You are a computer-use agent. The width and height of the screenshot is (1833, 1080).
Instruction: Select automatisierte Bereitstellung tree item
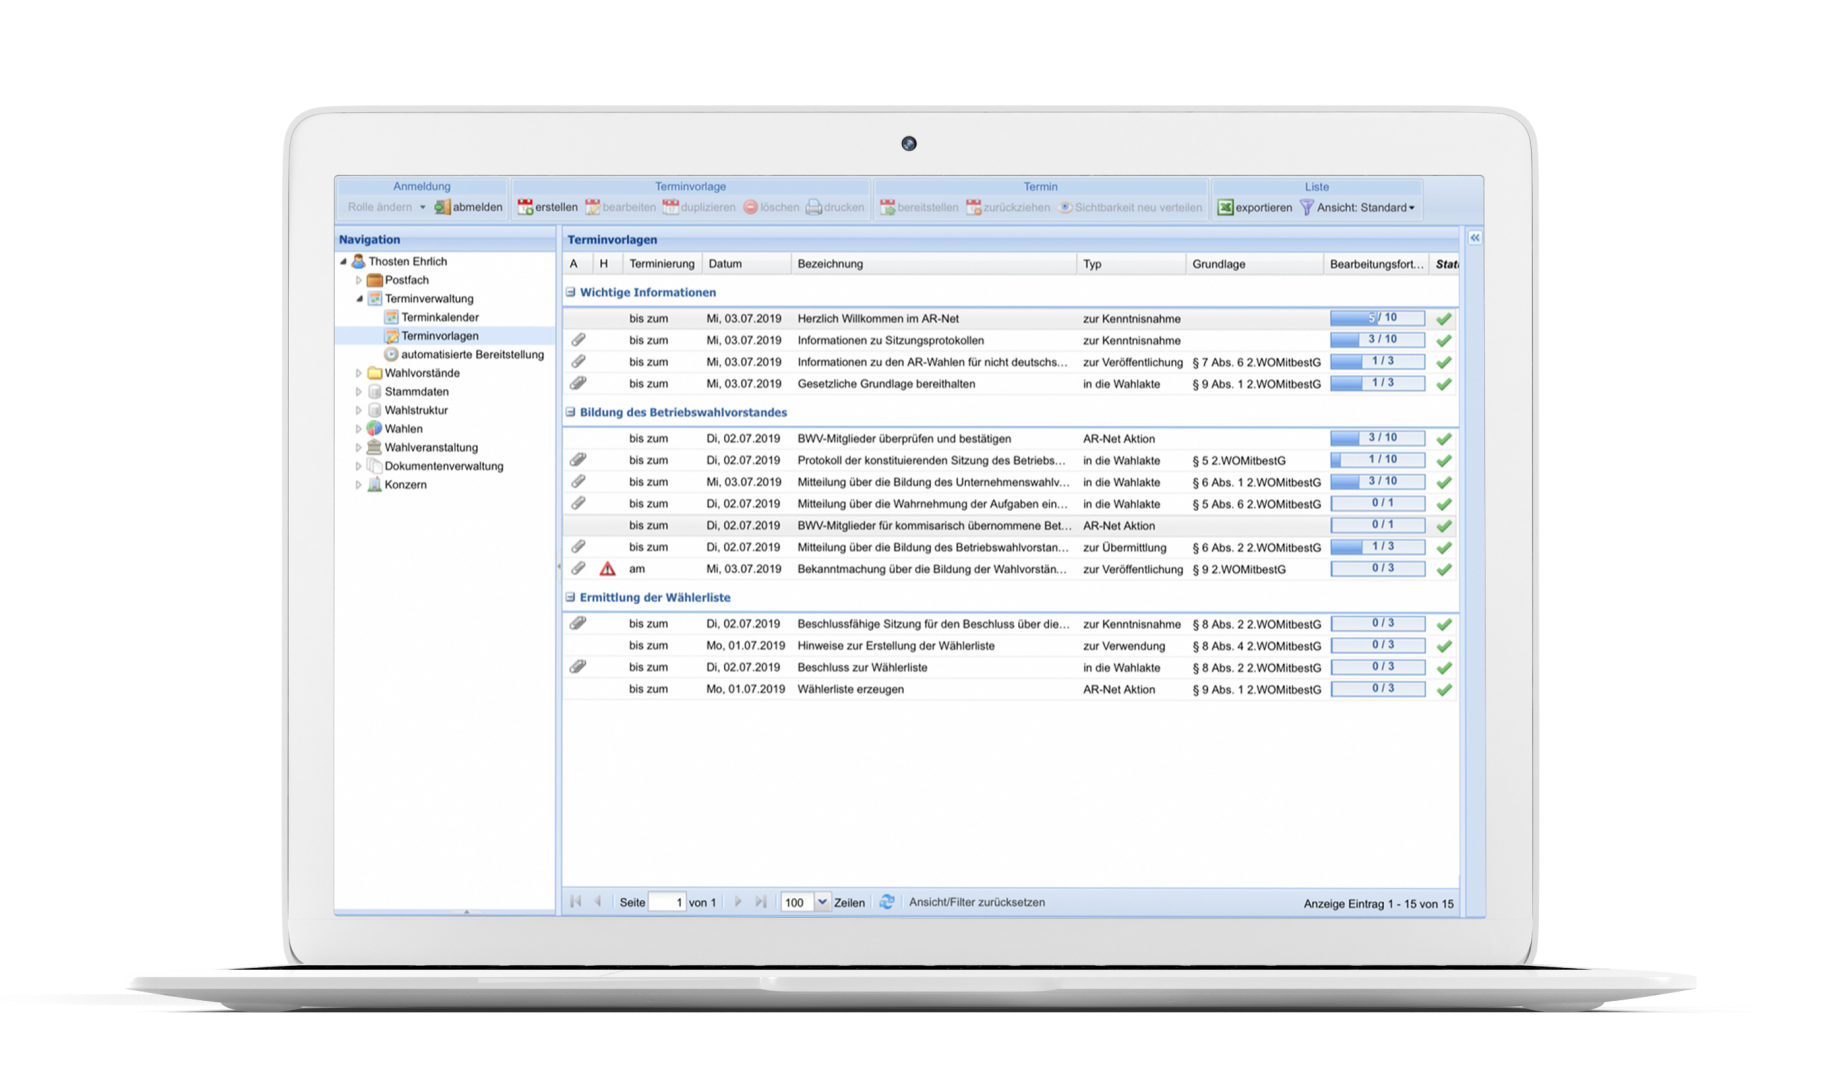click(x=472, y=354)
